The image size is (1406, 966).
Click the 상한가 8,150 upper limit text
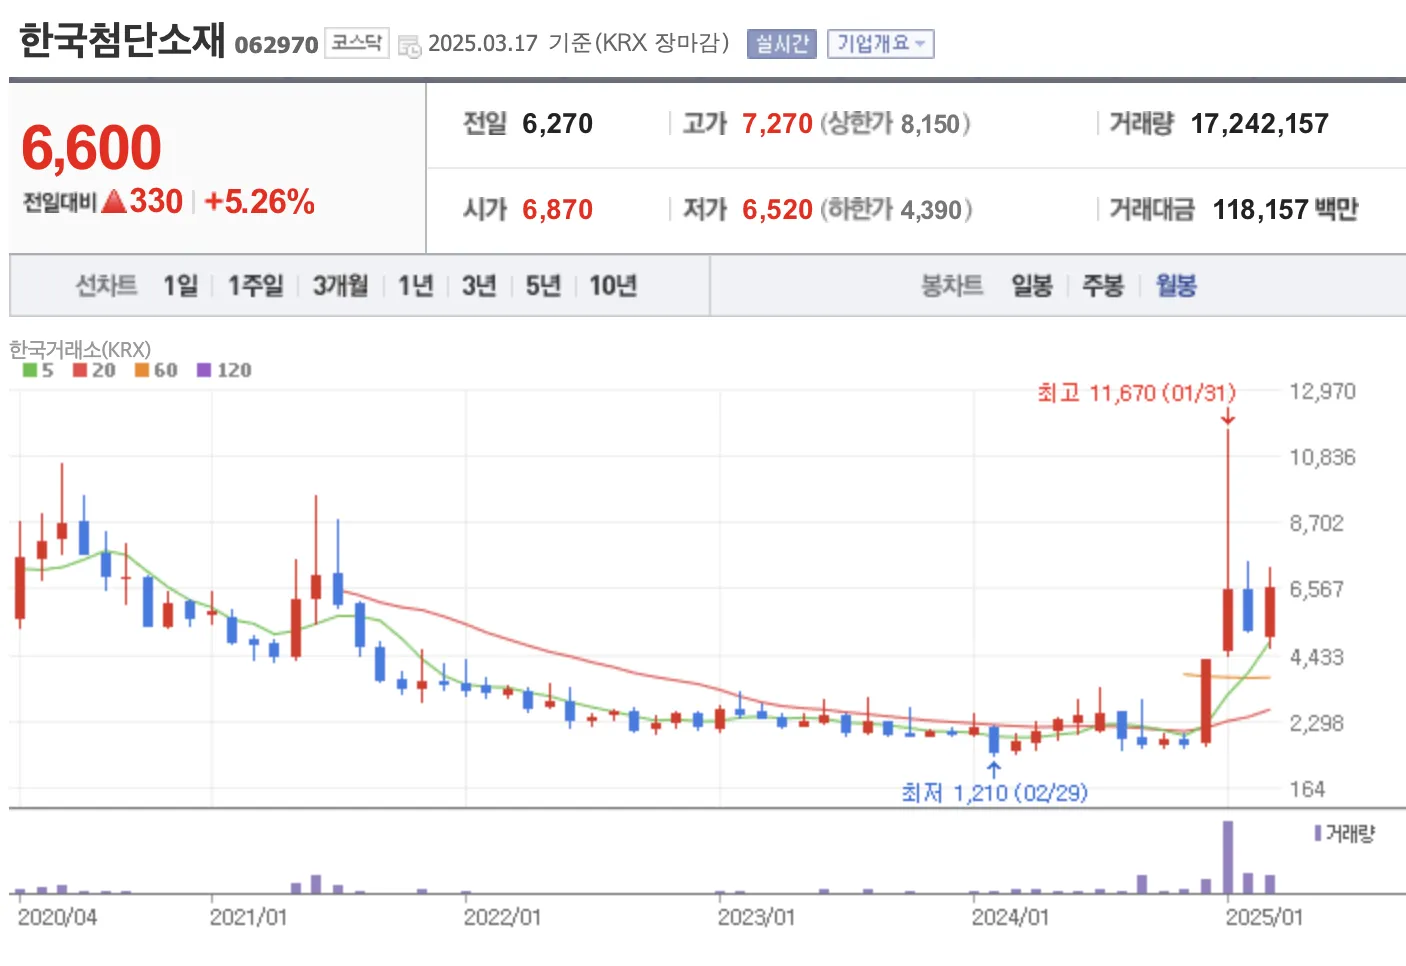pyautogui.click(x=895, y=124)
